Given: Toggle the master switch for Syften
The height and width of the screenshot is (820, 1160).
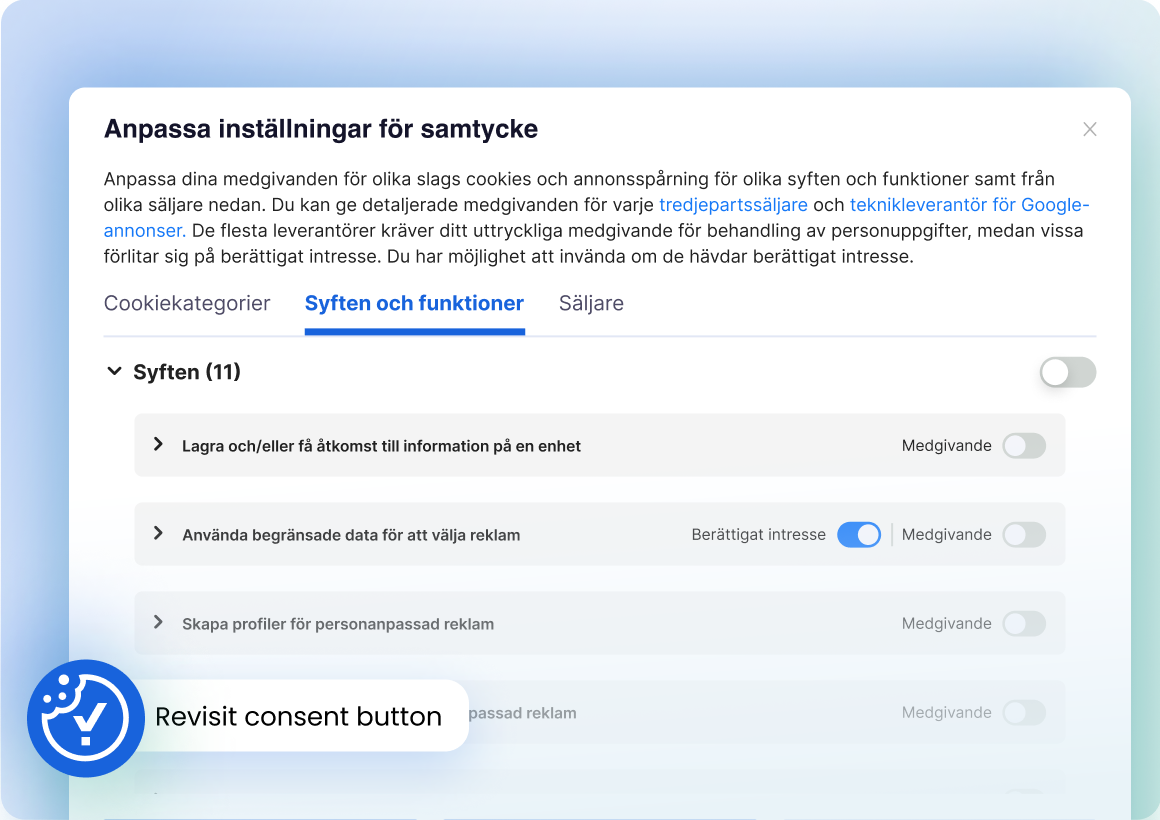Looking at the screenshot, I should click(1067, 373).
